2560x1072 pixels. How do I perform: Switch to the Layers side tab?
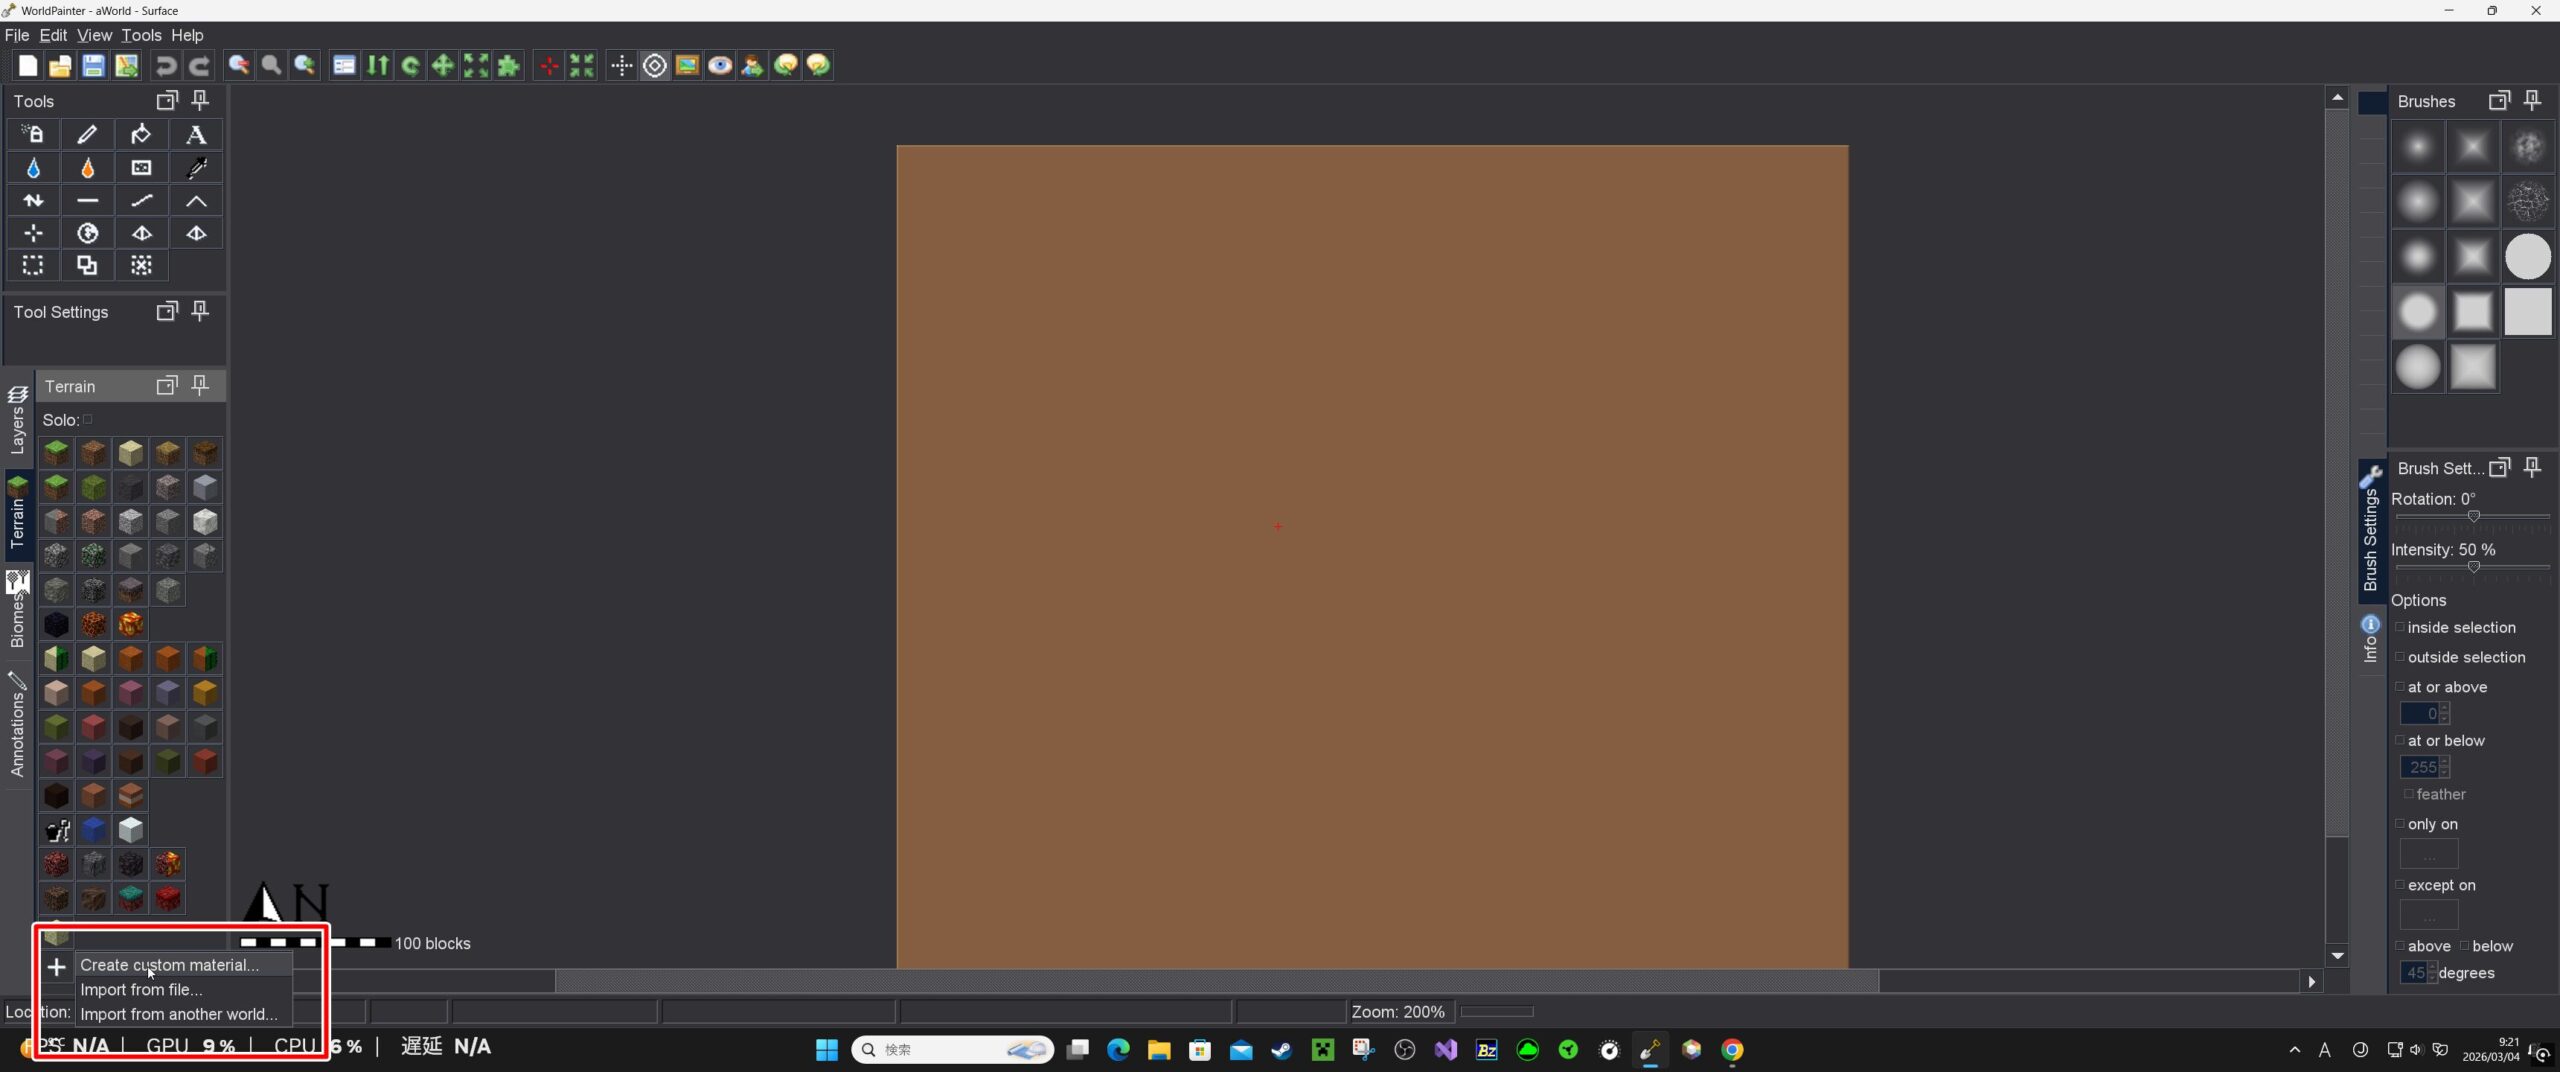pos(17,420)
